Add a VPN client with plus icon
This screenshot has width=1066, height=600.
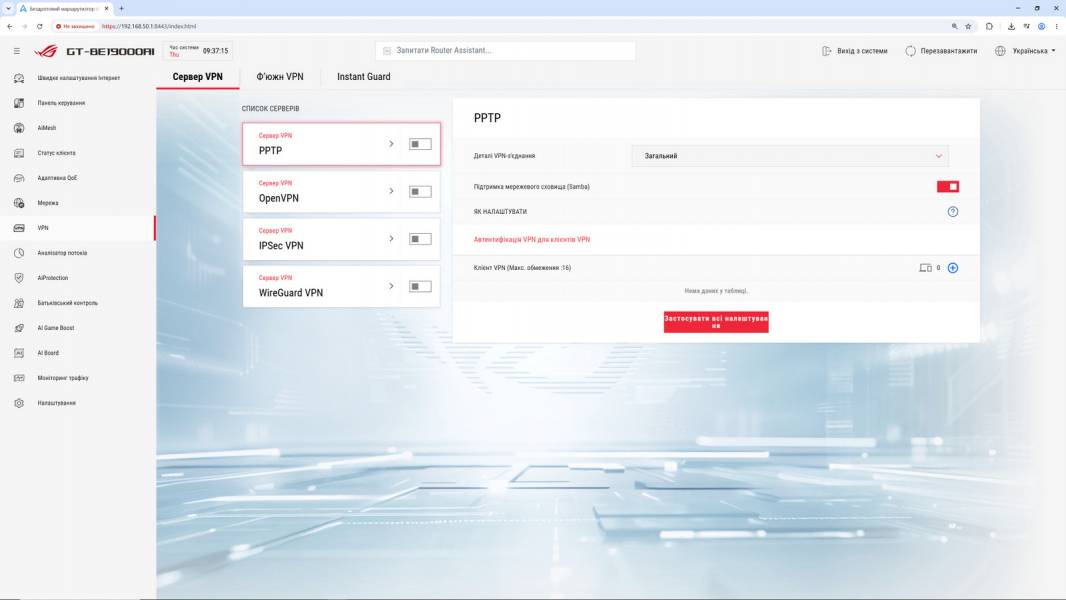953,268
